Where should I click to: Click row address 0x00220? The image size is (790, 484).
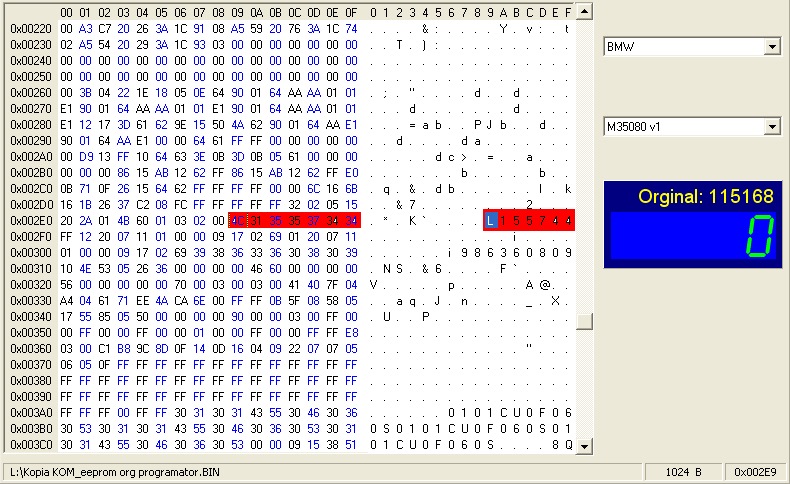(x=31, y=29)
